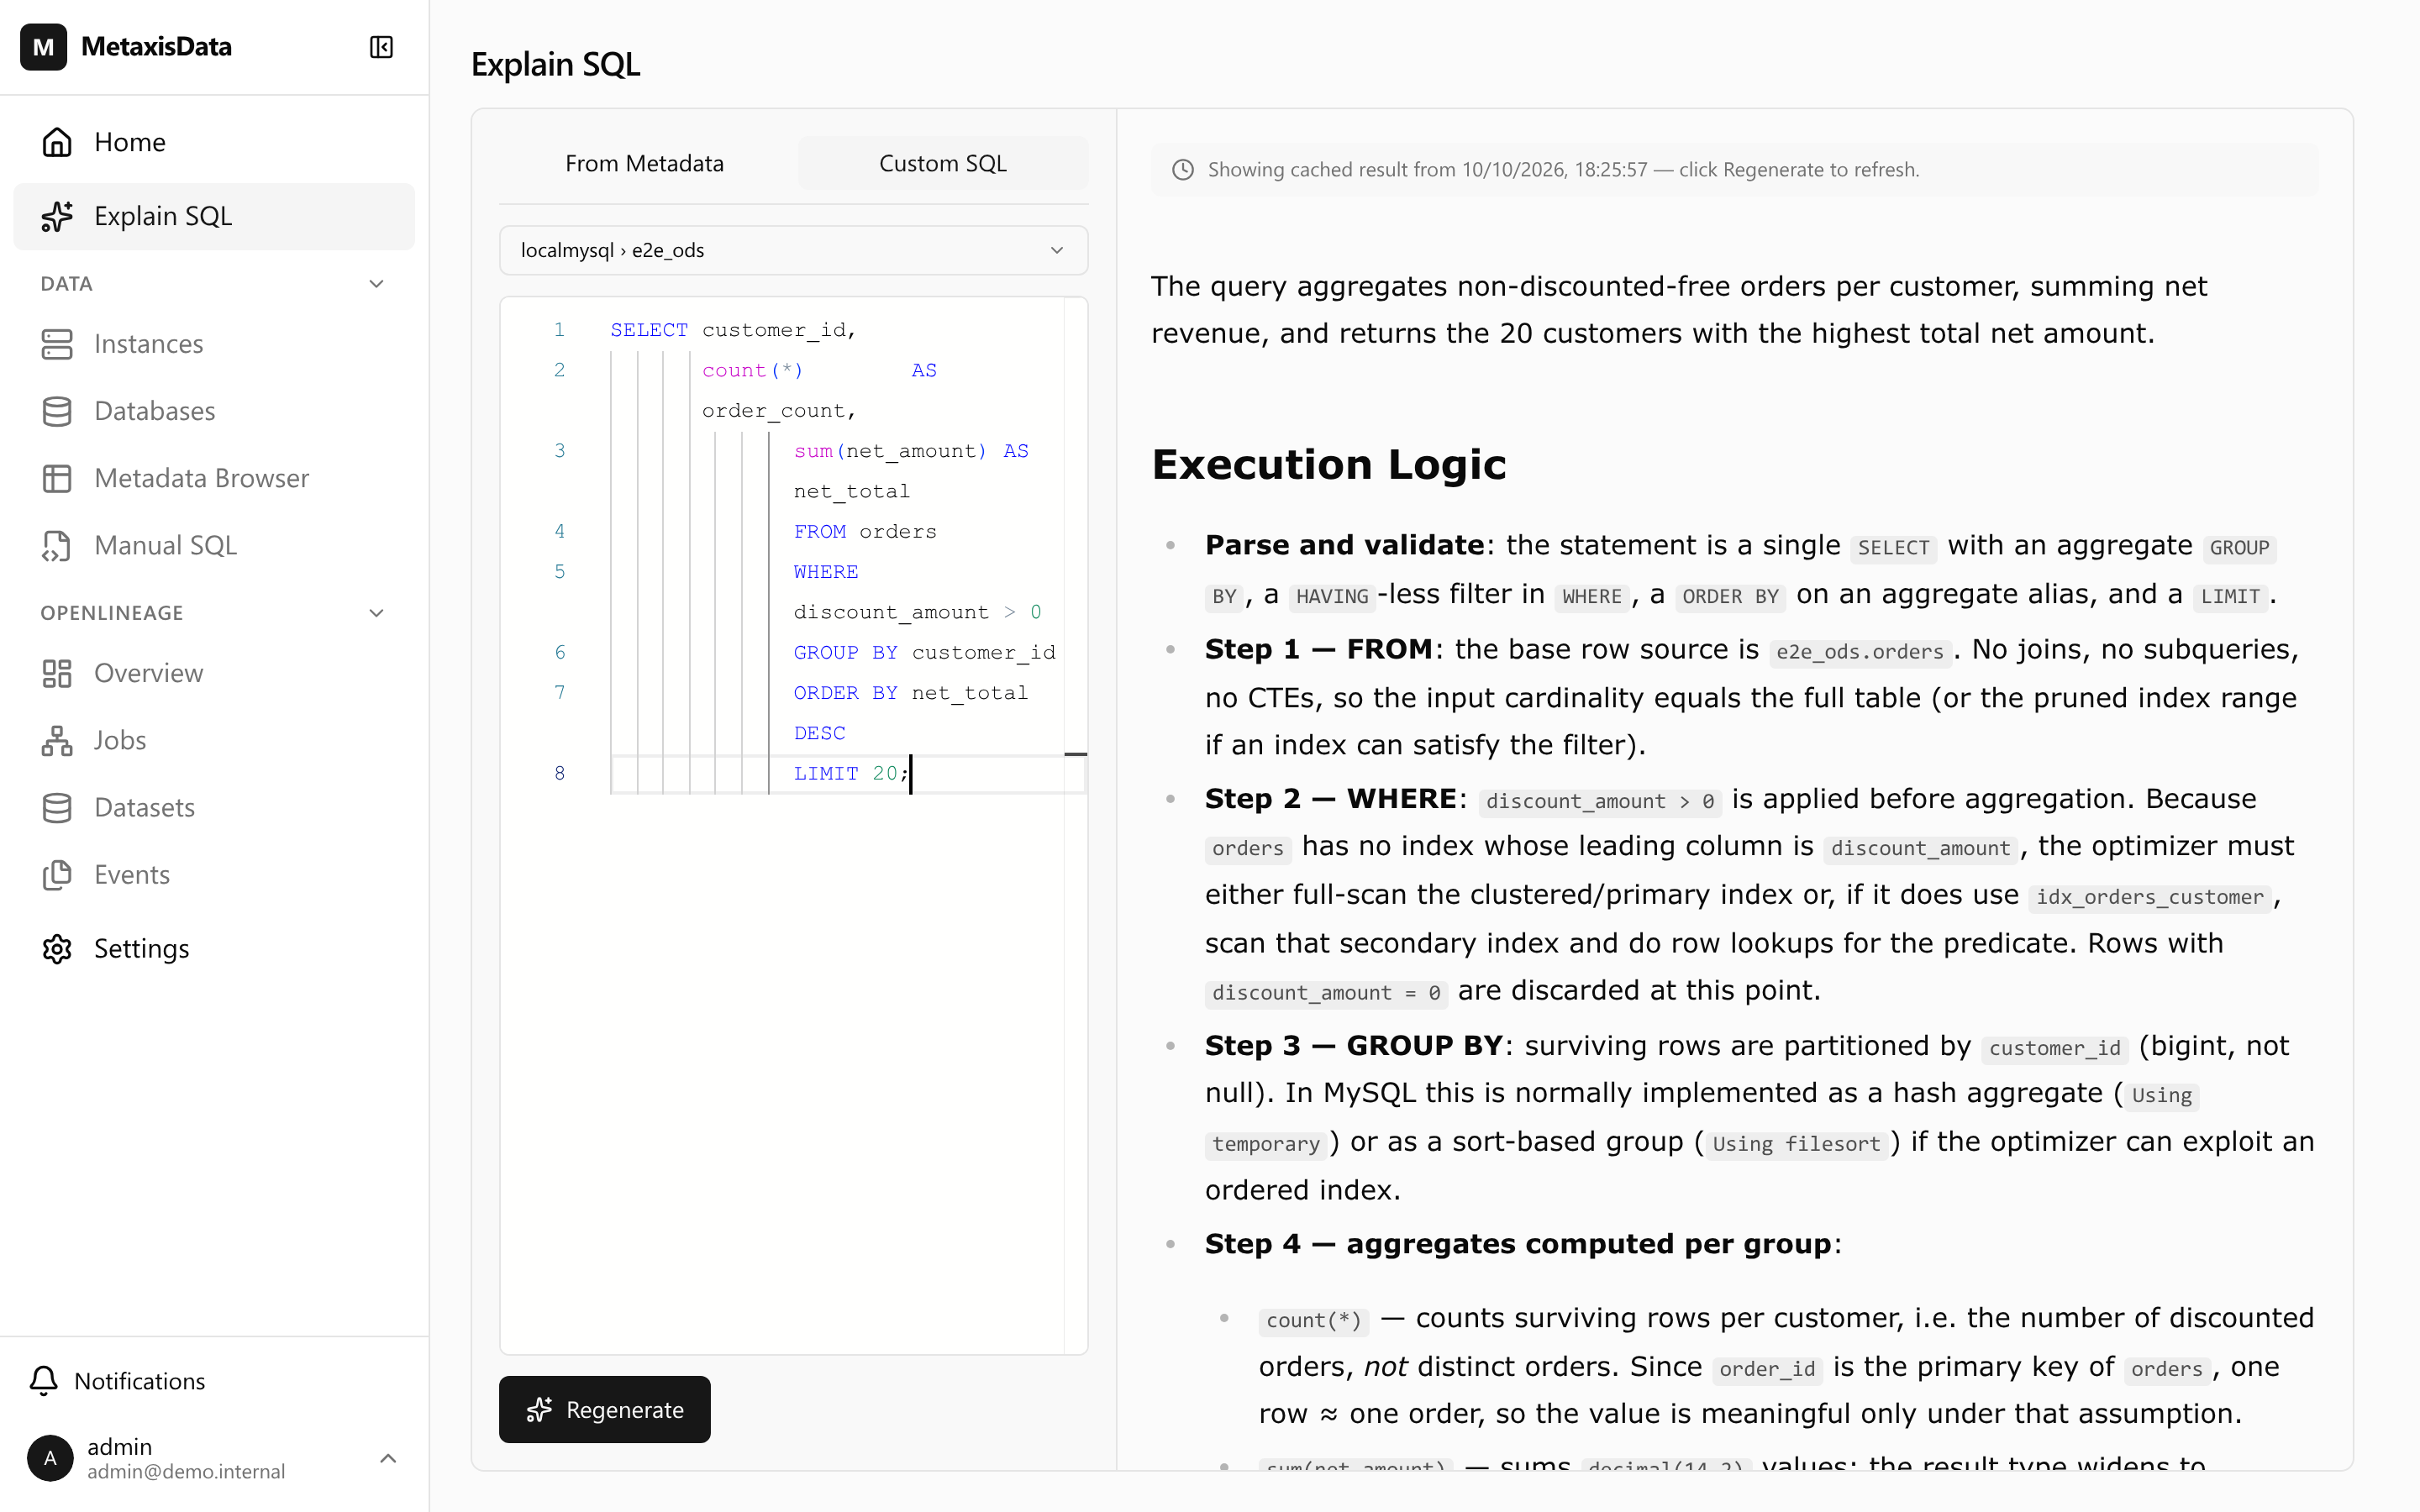Open Events copy icon
Viewport: 2420px width, 1512px height.
point(57,874)
